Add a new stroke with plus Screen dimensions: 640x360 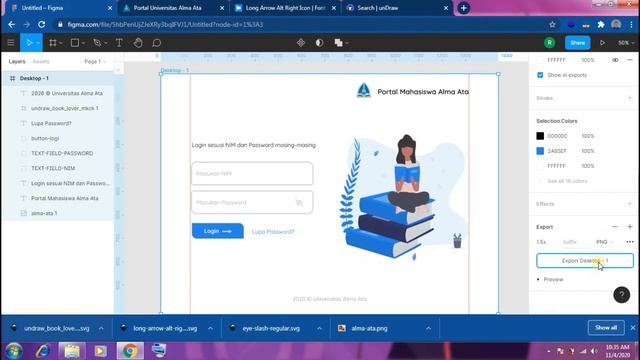pos(629,98)
